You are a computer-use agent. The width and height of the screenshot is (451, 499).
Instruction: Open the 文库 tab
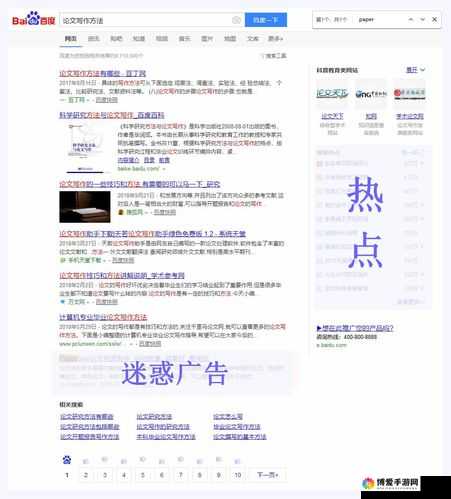pyautogui.click(x=253, y=39)
